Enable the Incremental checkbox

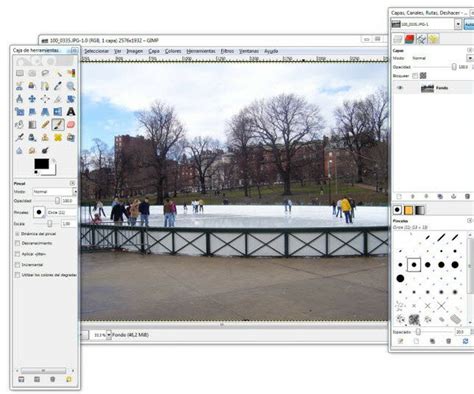(17, 265)
